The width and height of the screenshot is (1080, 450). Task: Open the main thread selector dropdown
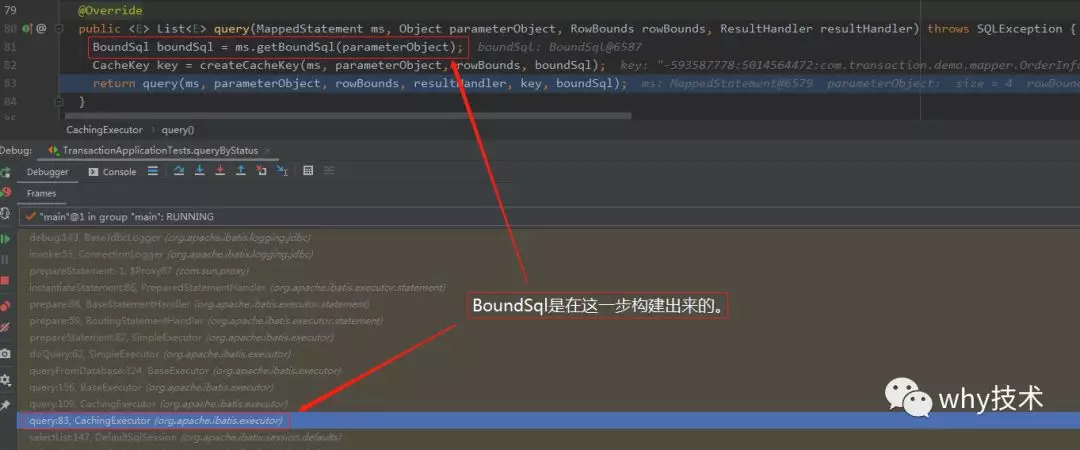(548, 216)
